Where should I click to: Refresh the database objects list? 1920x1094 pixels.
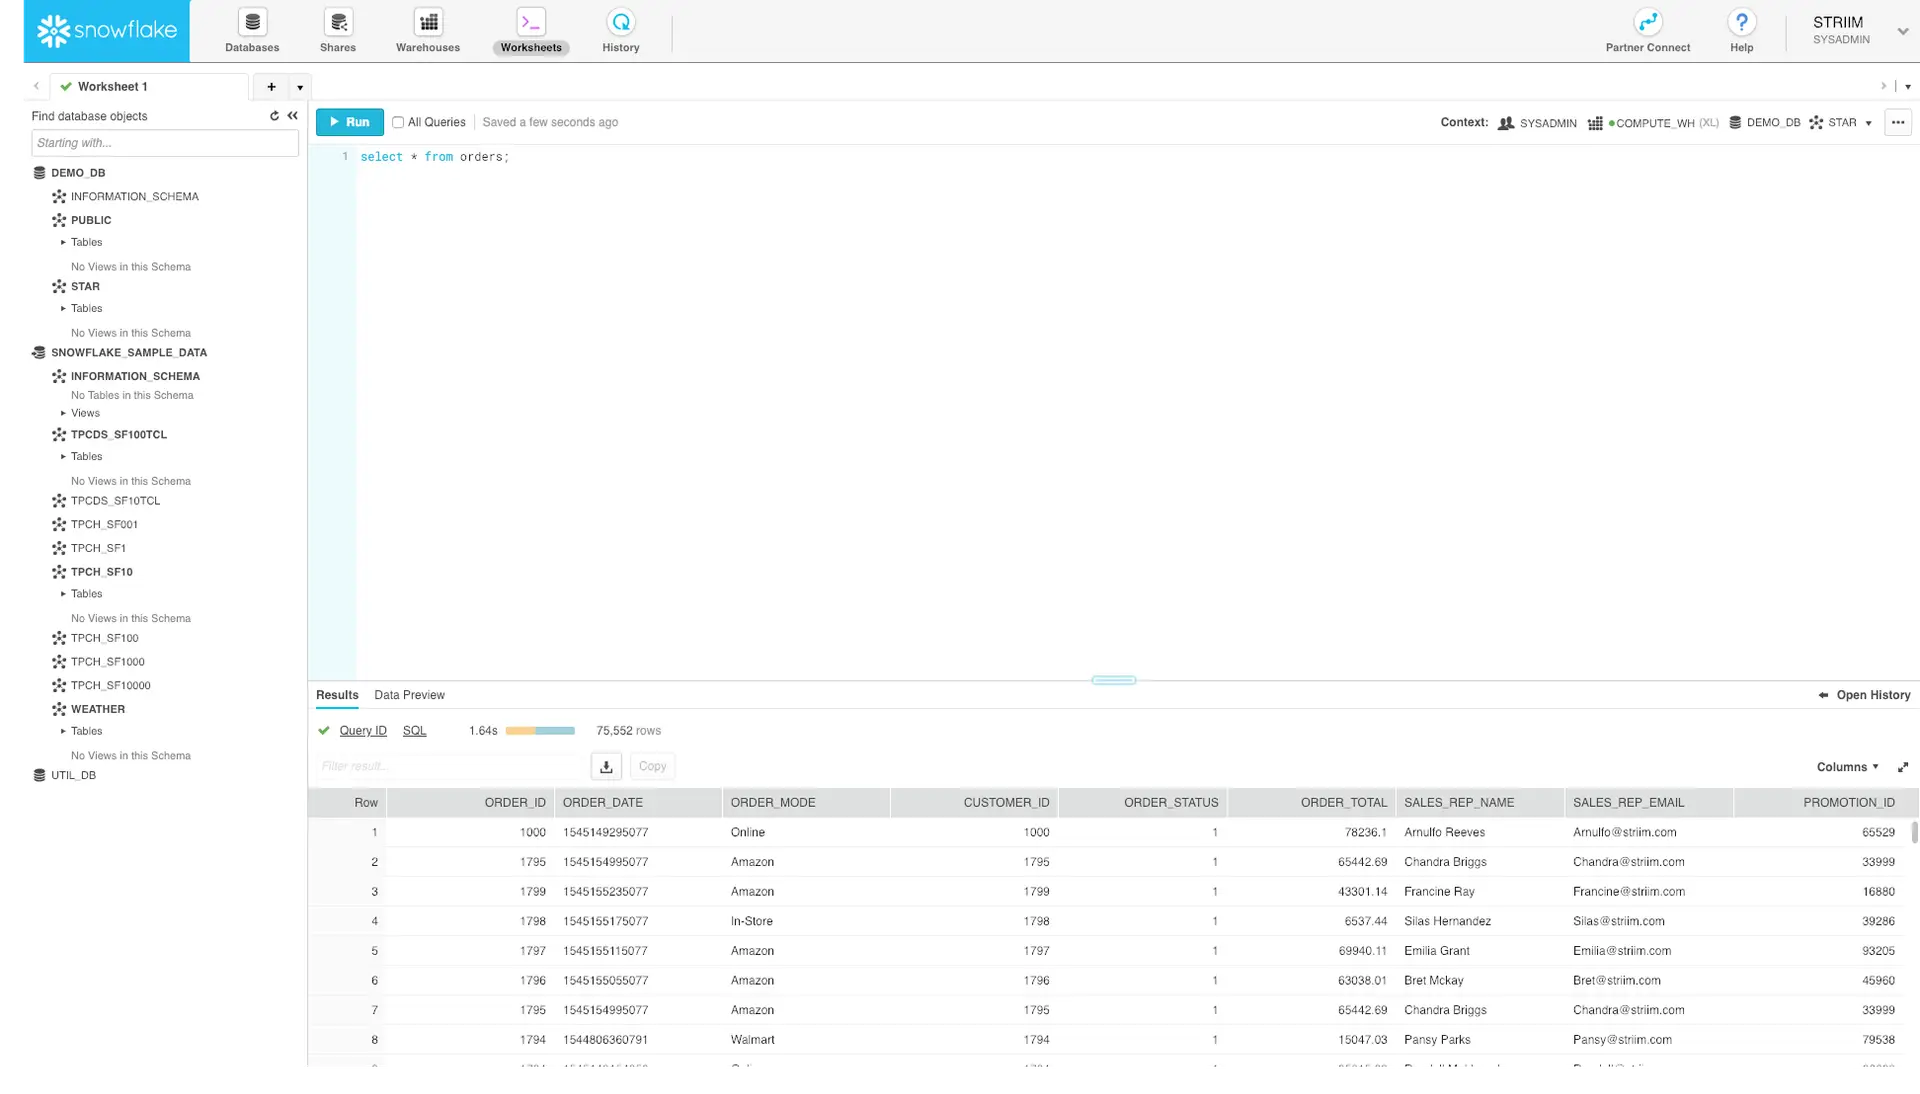point(274,116)
